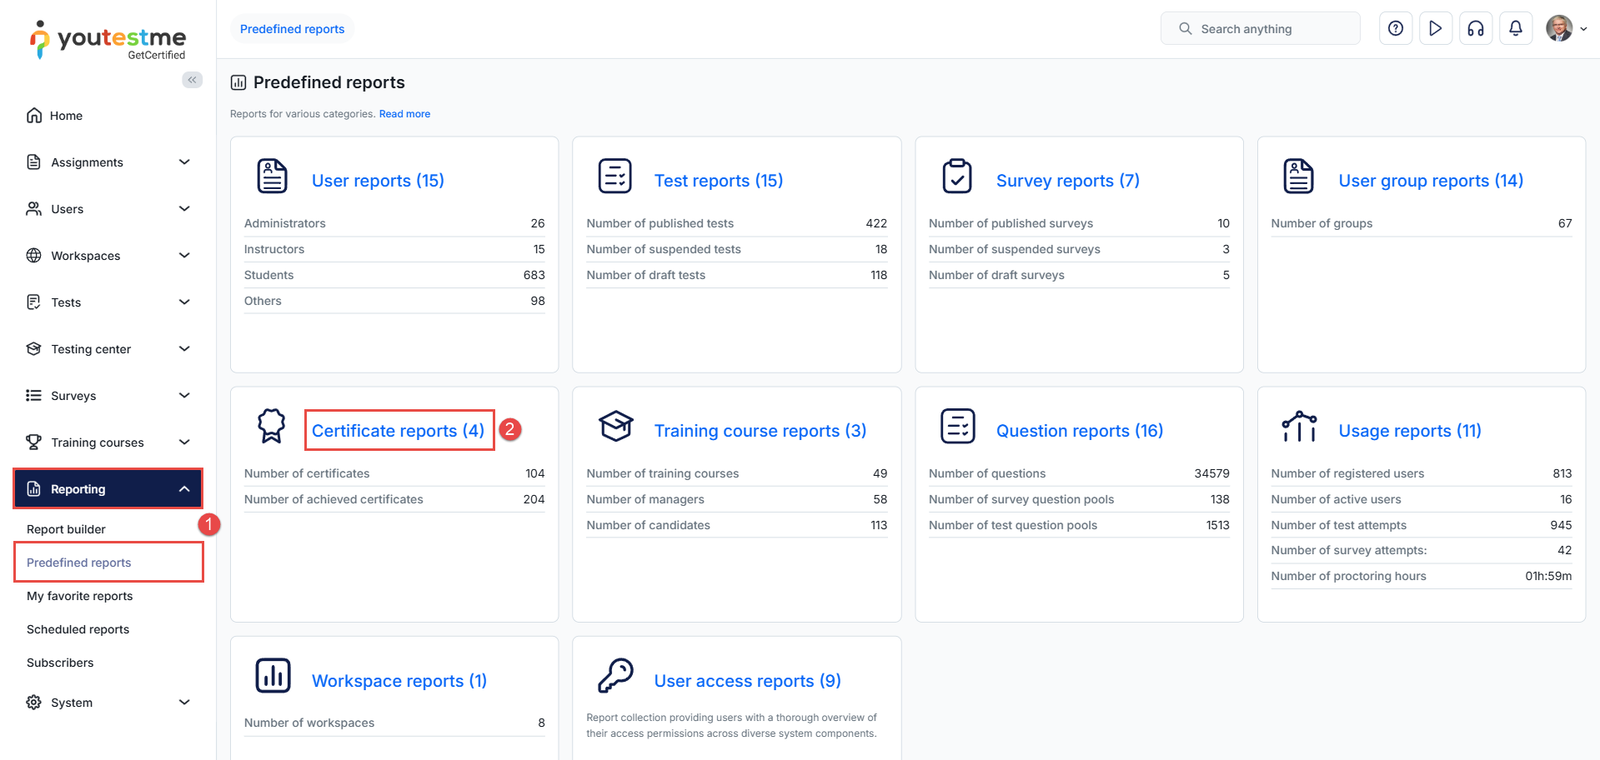Click the Usage reports chart icon

point(1298,426)
